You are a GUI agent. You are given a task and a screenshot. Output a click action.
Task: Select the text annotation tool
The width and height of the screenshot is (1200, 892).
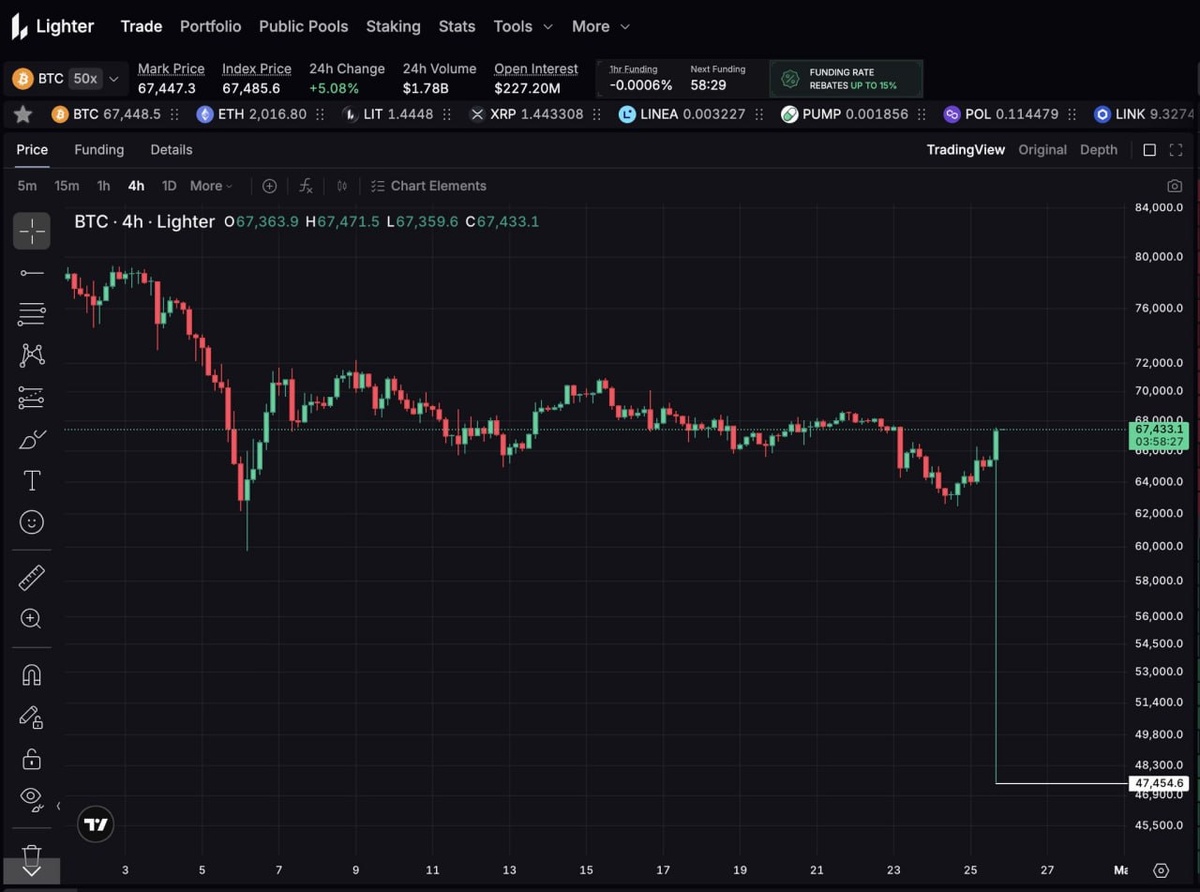coord(32,481)
